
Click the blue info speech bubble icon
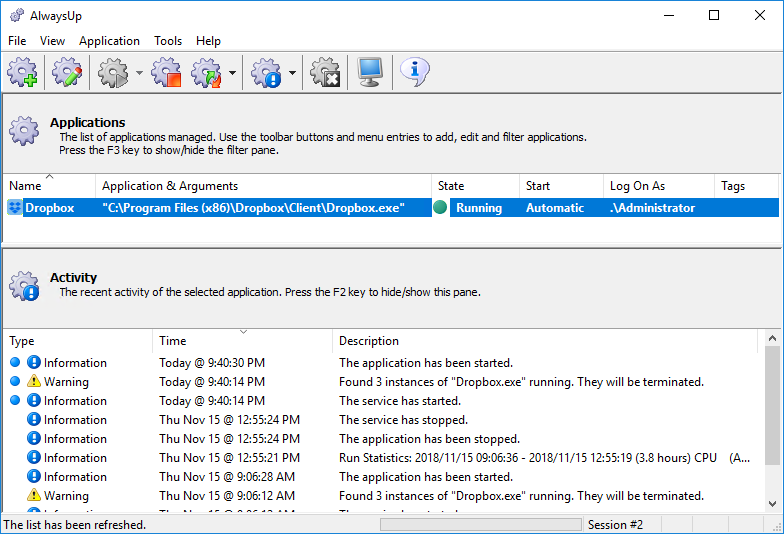(414, 72)
